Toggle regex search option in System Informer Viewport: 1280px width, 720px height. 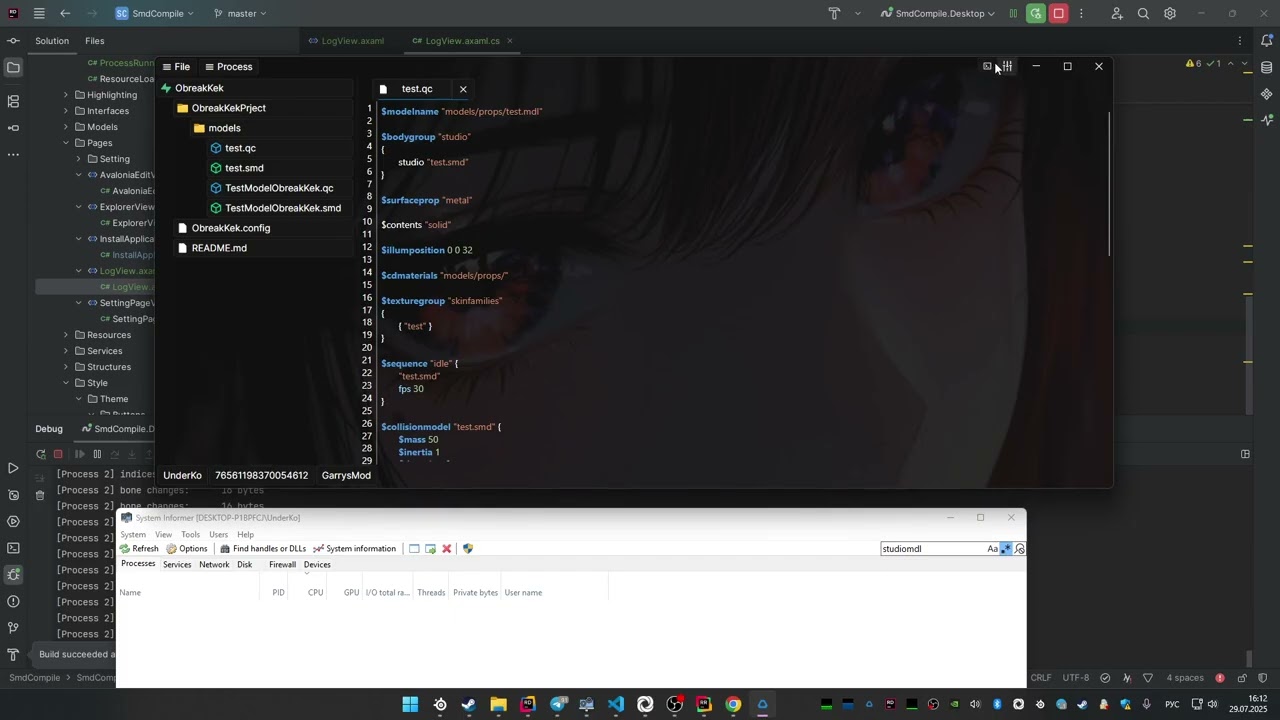[x=1006, y=549]
